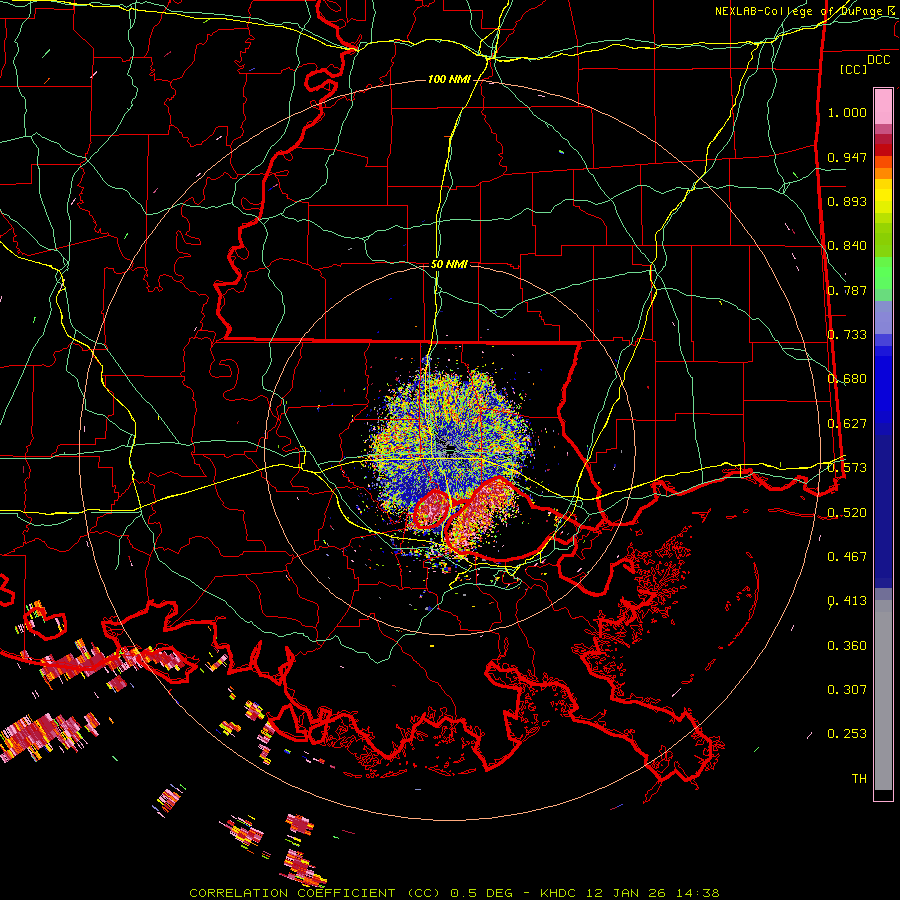Select the 0.520 legend value

coord(847,513)
